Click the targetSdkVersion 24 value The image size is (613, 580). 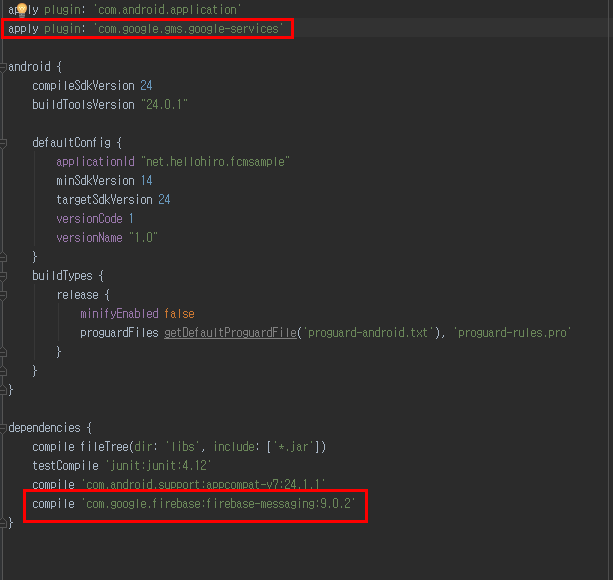tap(164, 200)
